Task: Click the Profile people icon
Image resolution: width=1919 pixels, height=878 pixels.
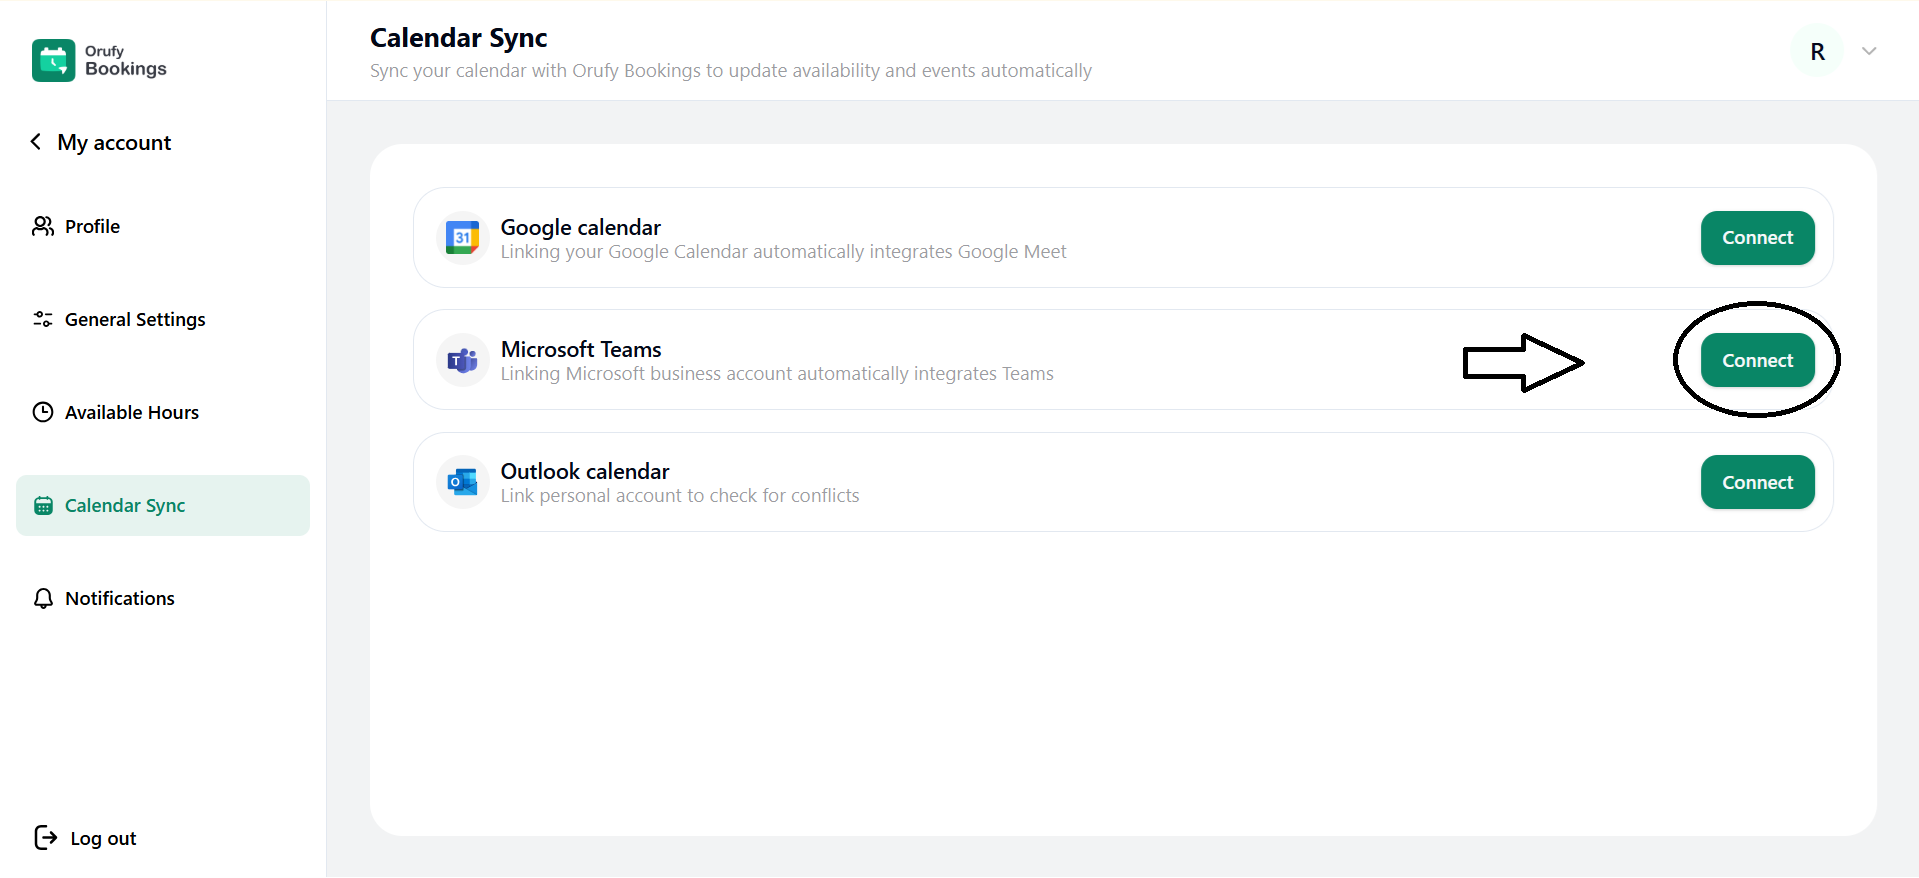Action: point(43,227)
